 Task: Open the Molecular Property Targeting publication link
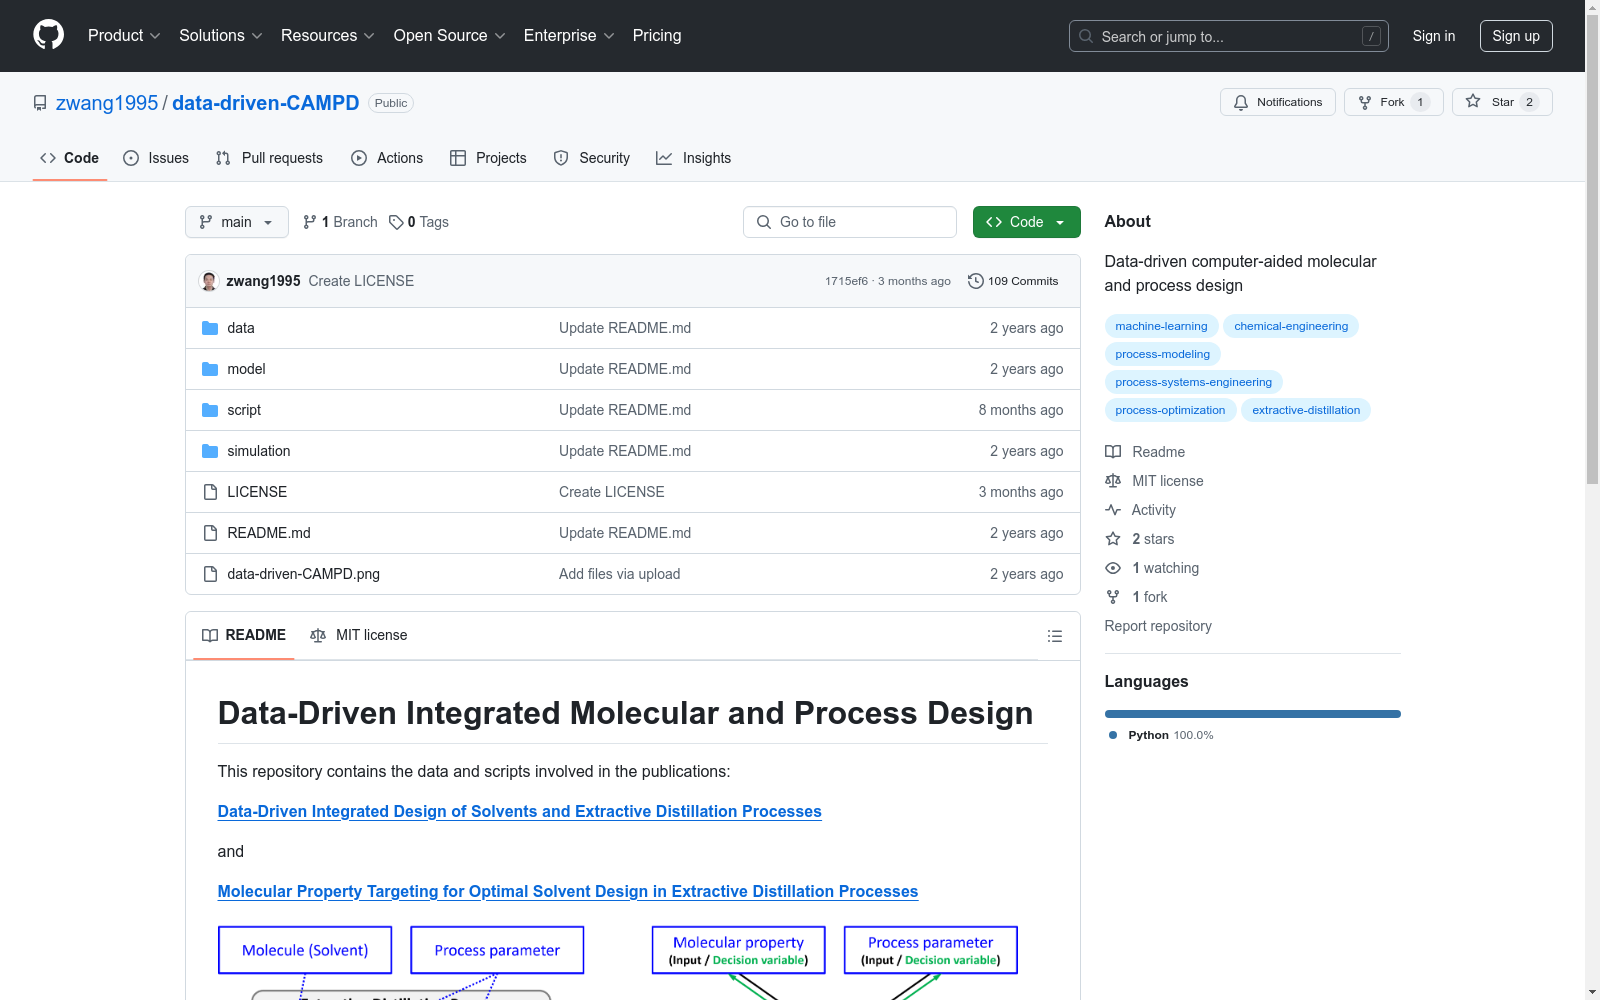568,891
